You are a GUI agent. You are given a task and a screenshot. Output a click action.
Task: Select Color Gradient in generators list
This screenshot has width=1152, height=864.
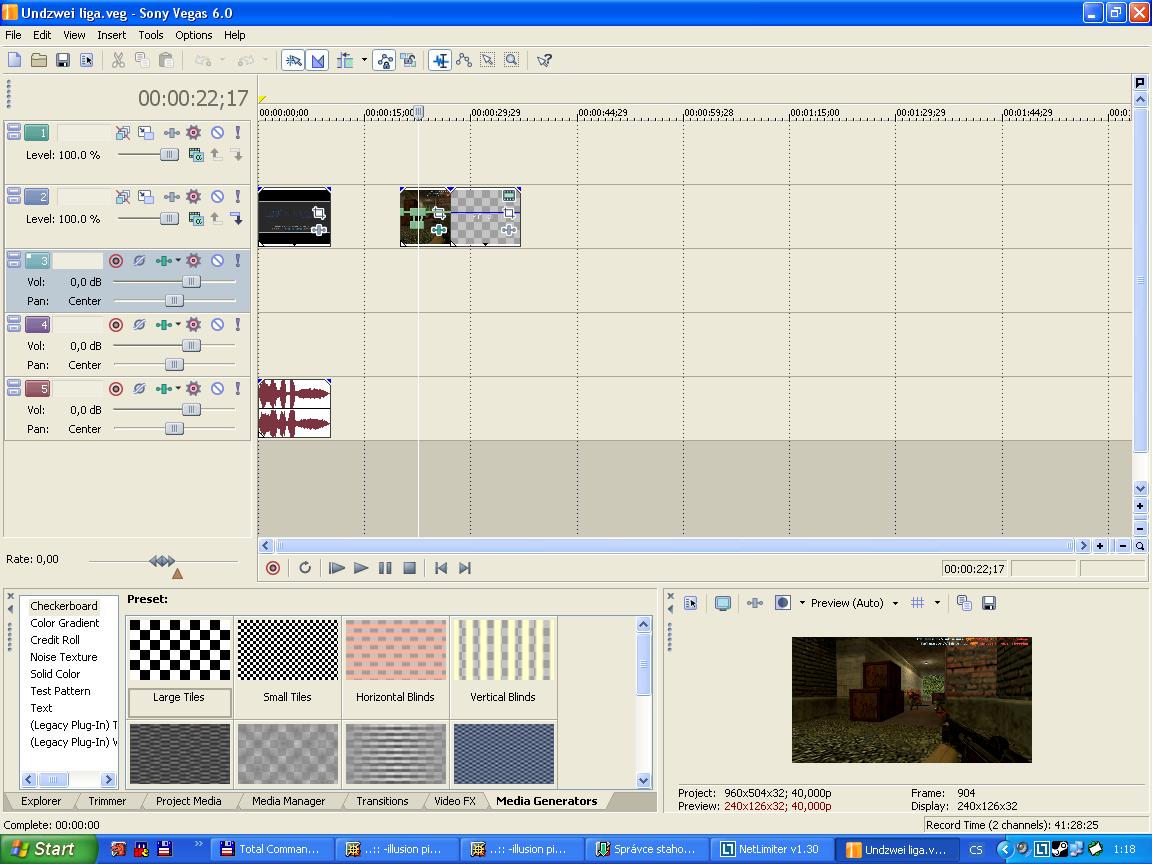point(65,623)
